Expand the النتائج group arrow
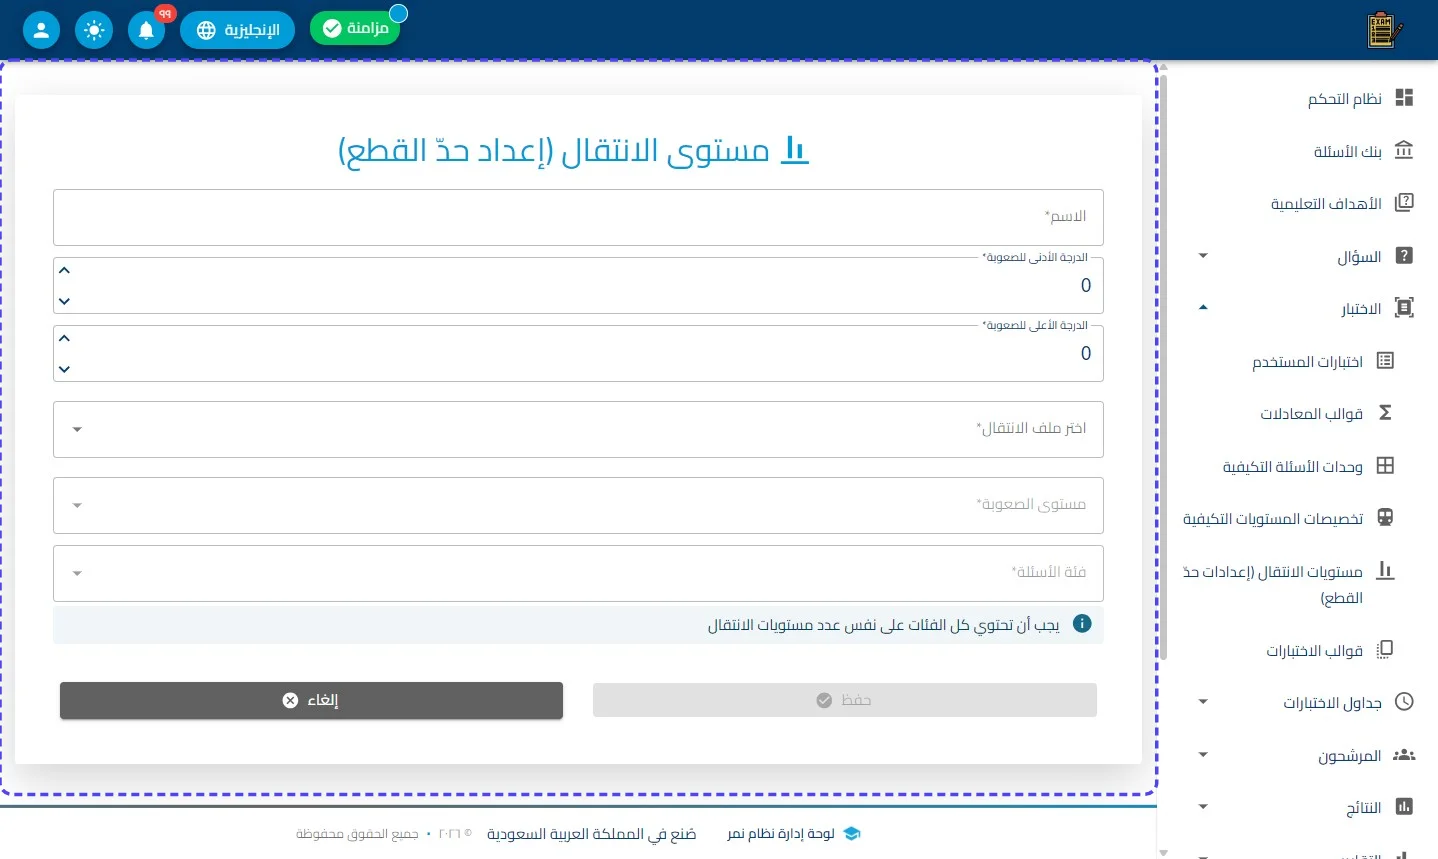Viewport: 1438px width, 859px height. click(x=1203, y=807)
